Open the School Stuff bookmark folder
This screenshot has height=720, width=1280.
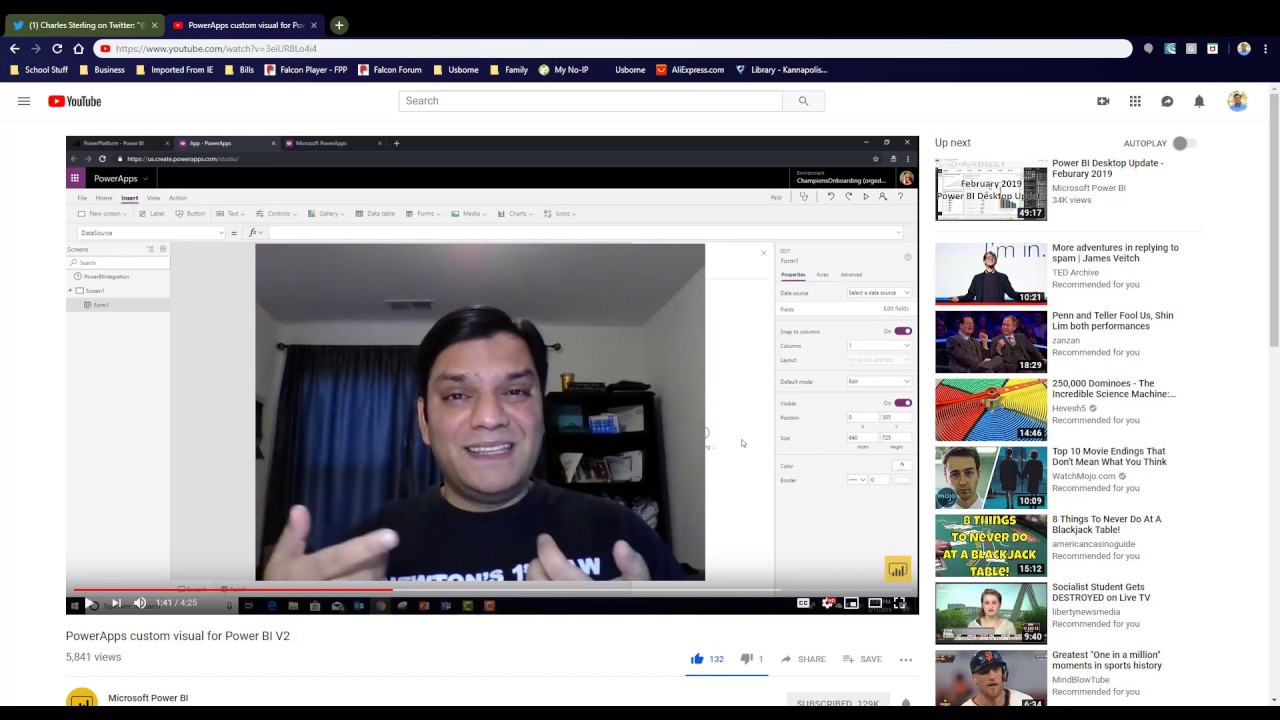pos(39,70)
